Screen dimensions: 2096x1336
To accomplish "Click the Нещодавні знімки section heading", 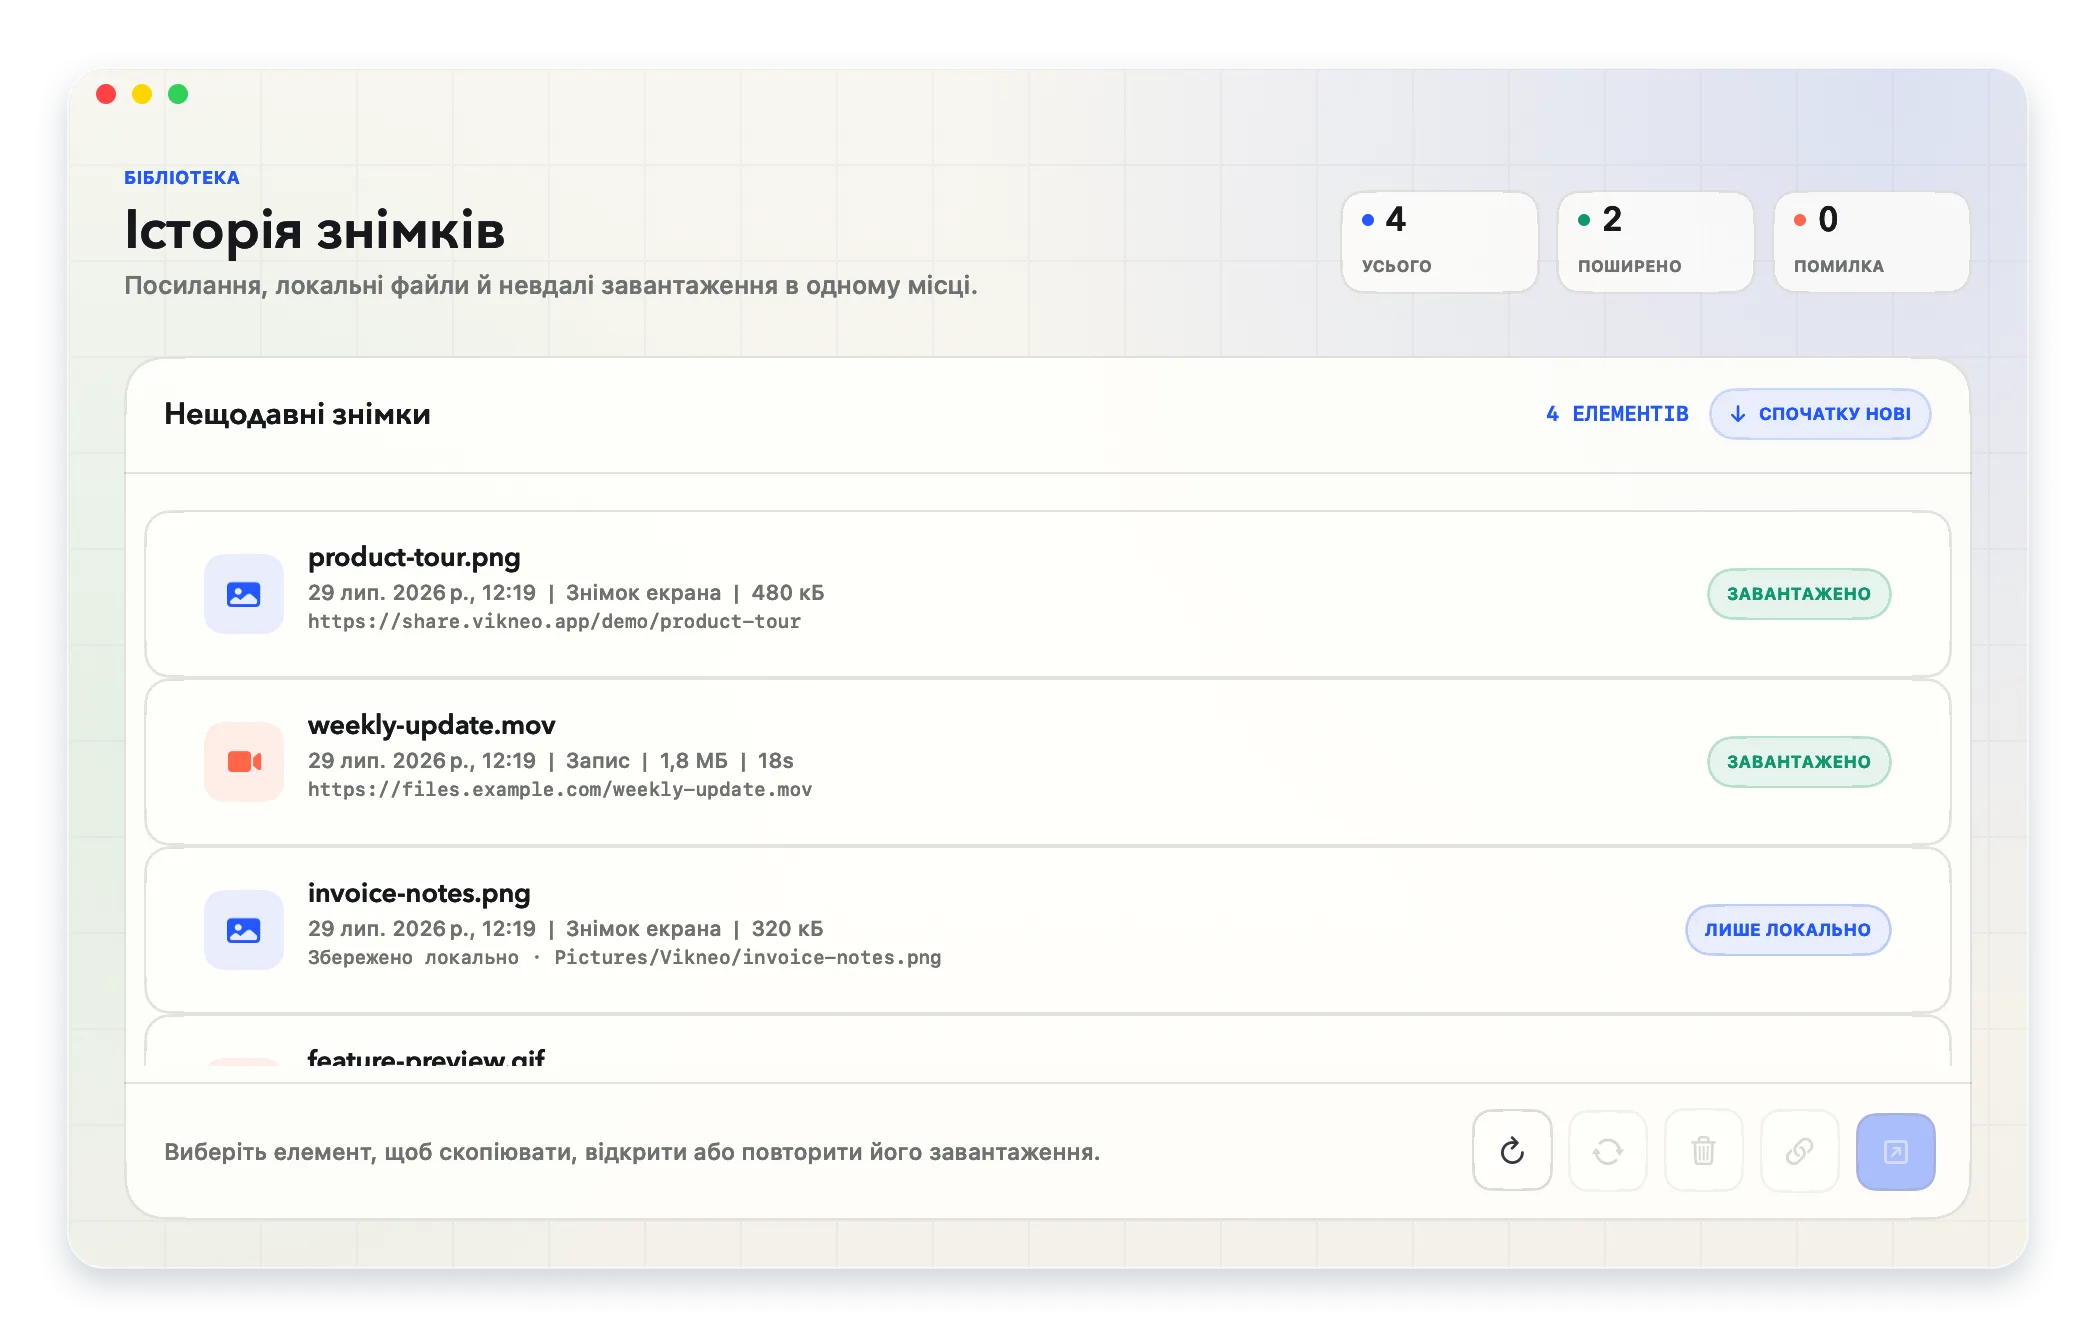I will 297,414.
